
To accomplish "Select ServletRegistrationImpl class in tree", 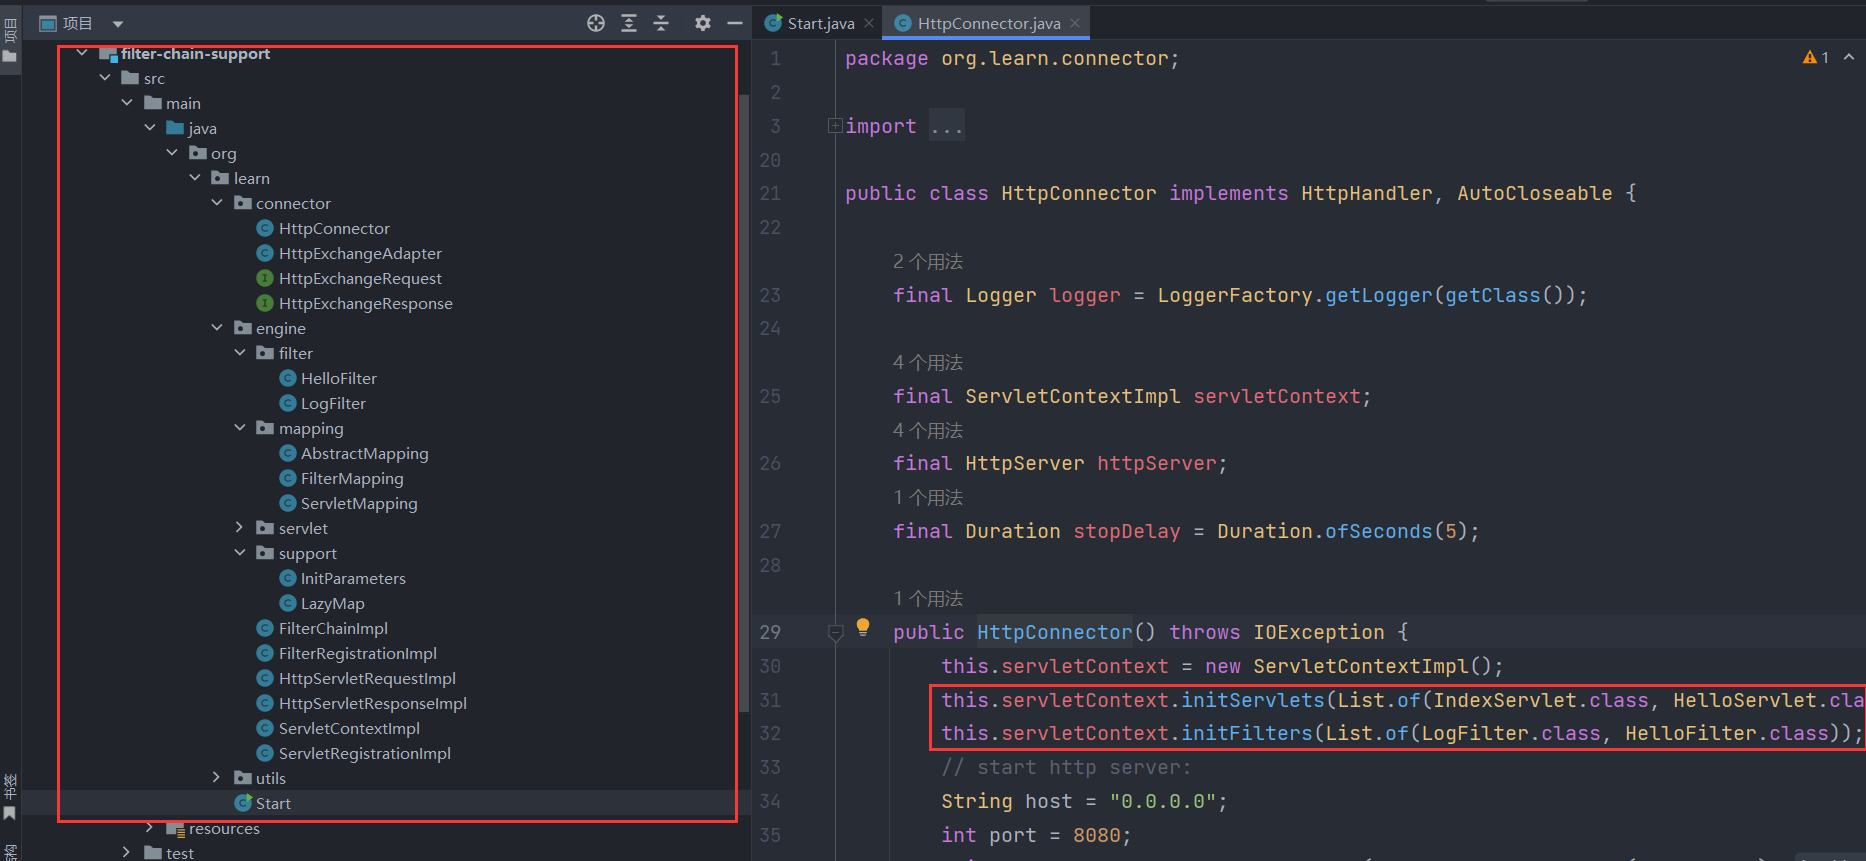I will tap(364, 753).
